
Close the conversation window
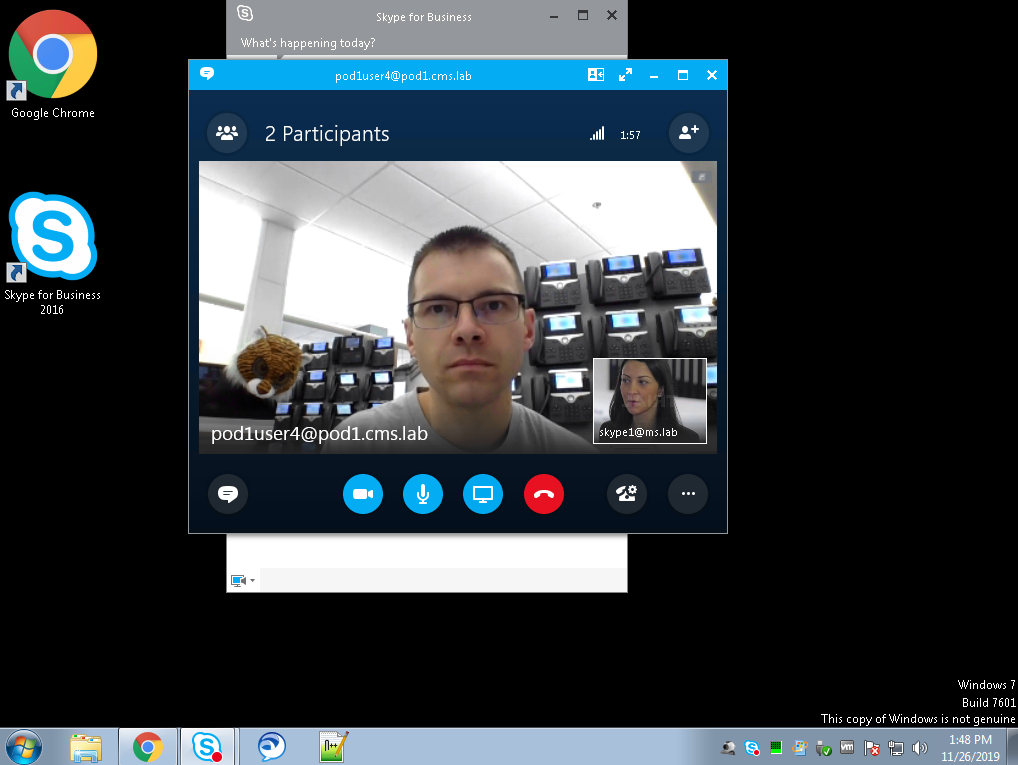712,75
